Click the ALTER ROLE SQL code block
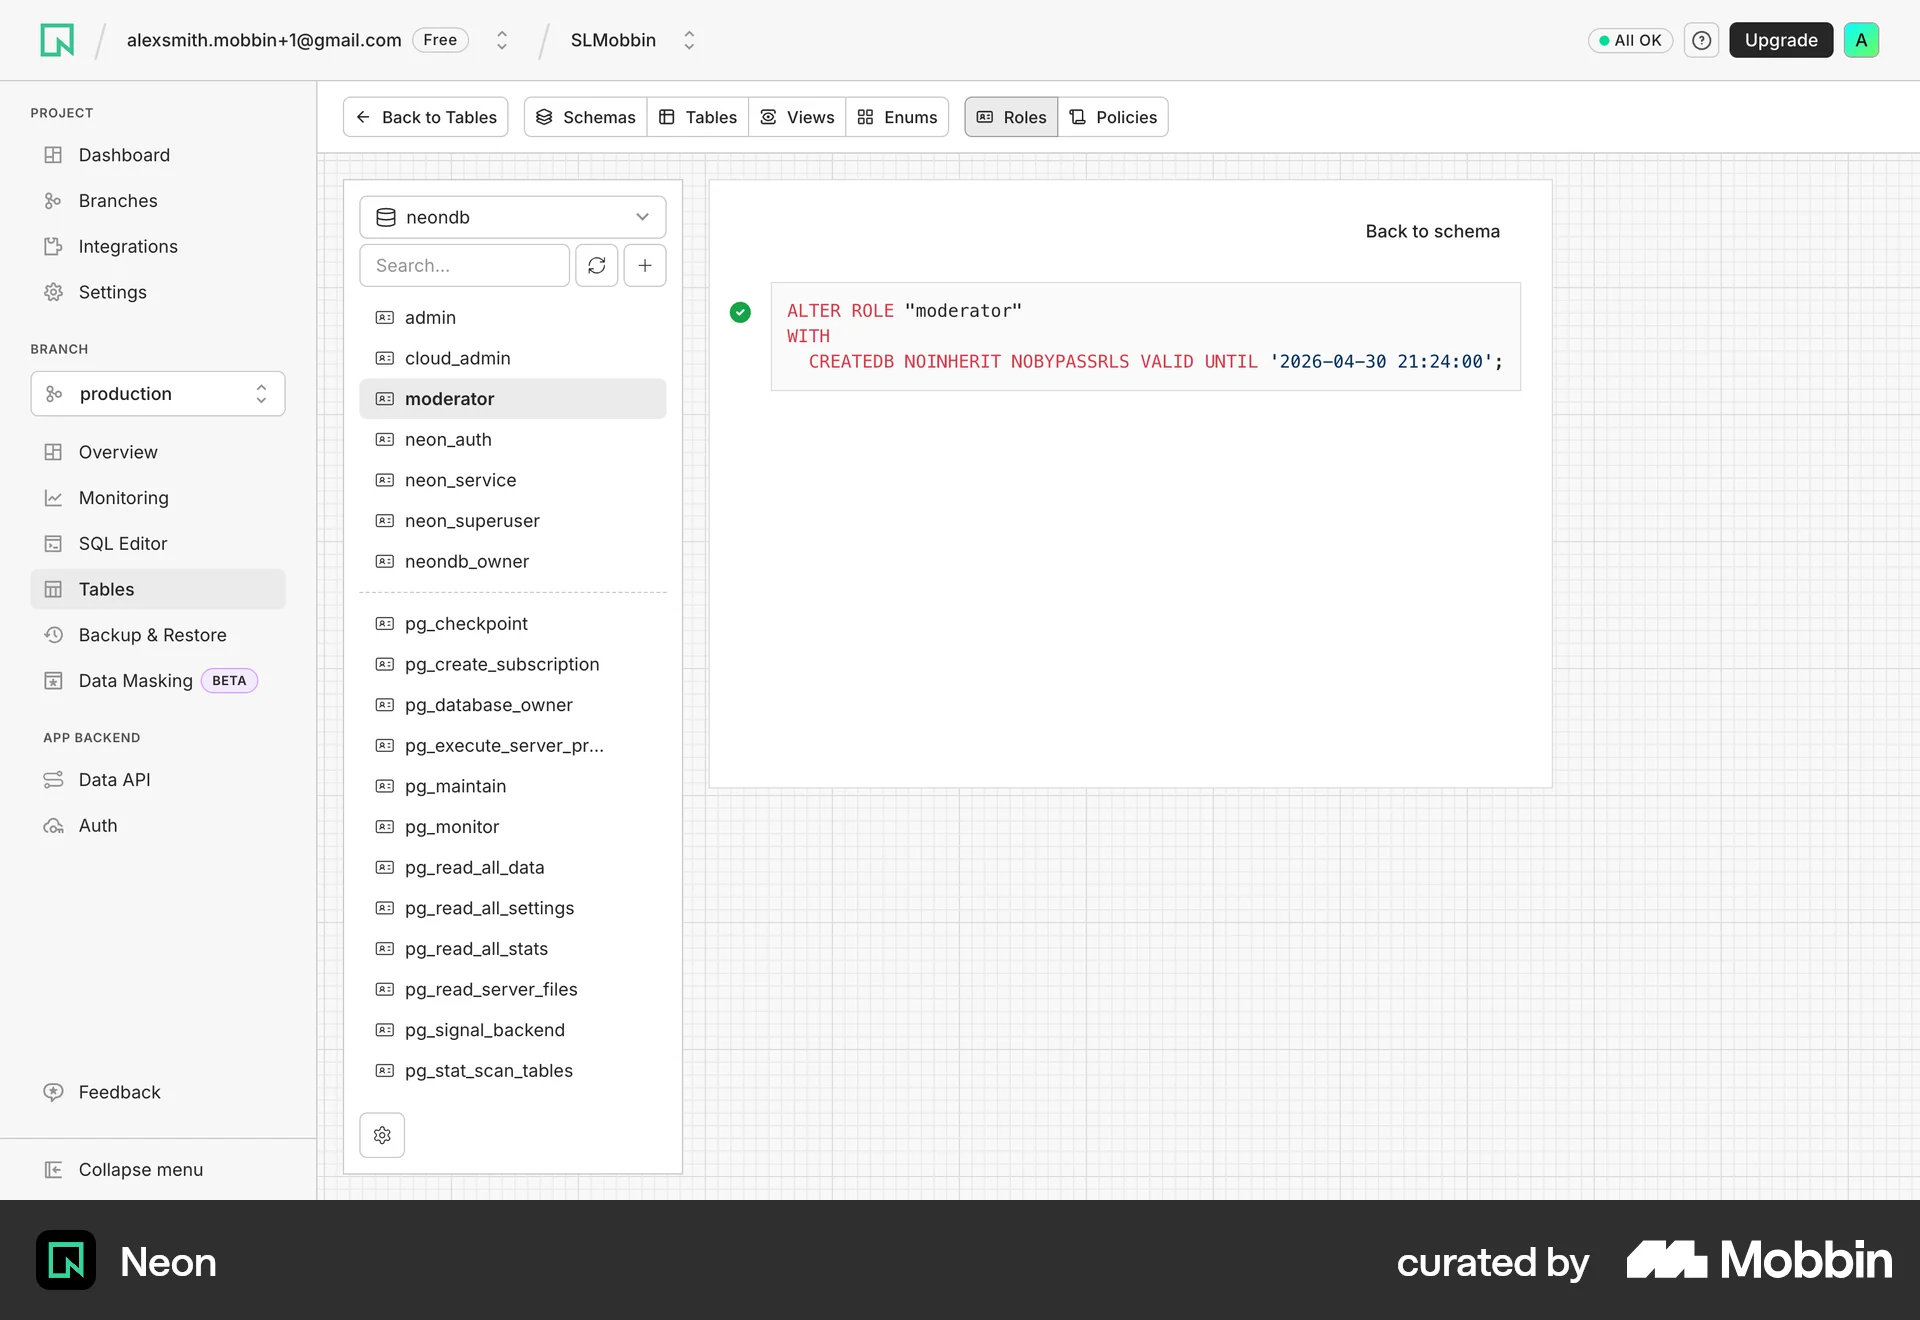The image size is (1920, 1320). [x=1146, y=336]
